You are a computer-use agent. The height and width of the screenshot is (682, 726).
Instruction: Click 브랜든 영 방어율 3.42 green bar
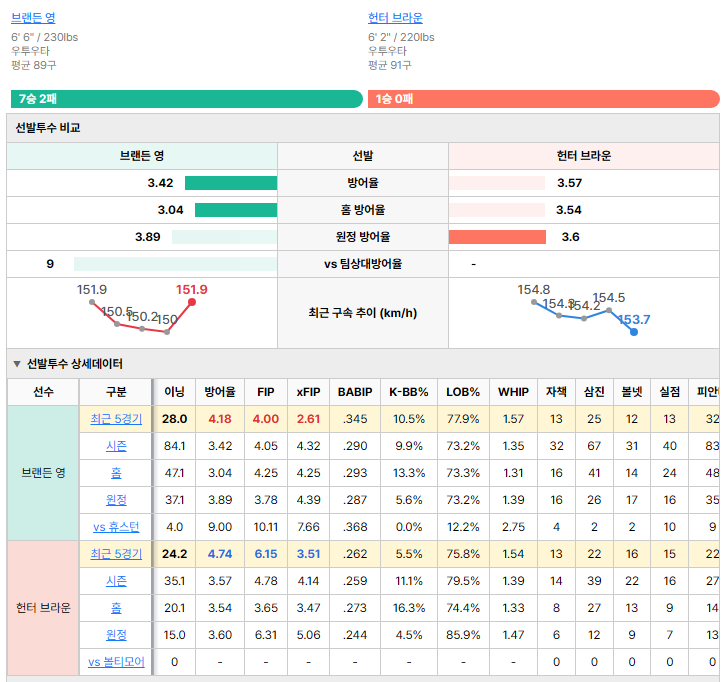point(231,183)
